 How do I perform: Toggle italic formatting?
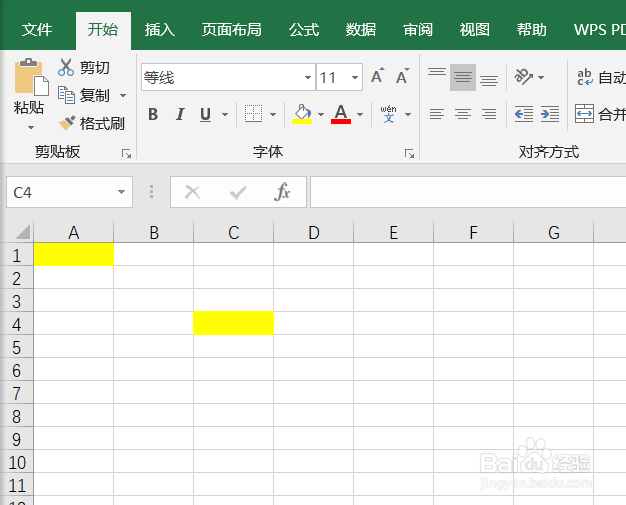pos(180,115)
